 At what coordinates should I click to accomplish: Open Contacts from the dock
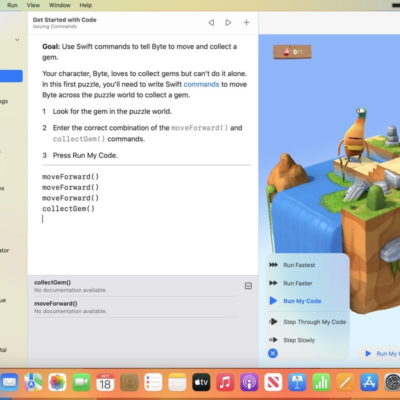[x=129, y=382]
